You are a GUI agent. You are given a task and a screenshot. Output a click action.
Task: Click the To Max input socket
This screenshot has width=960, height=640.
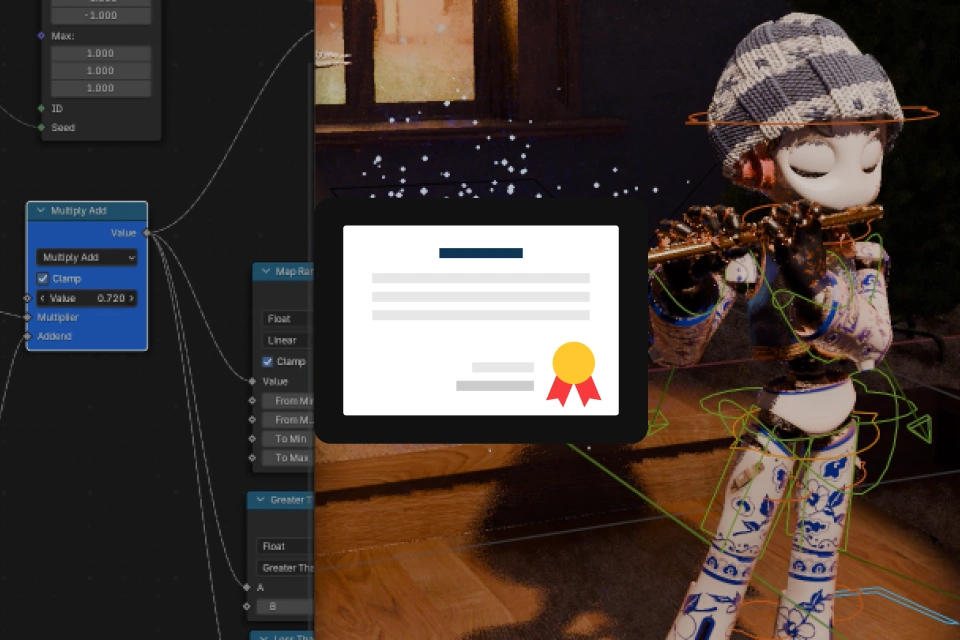click(x=252, y=457)
